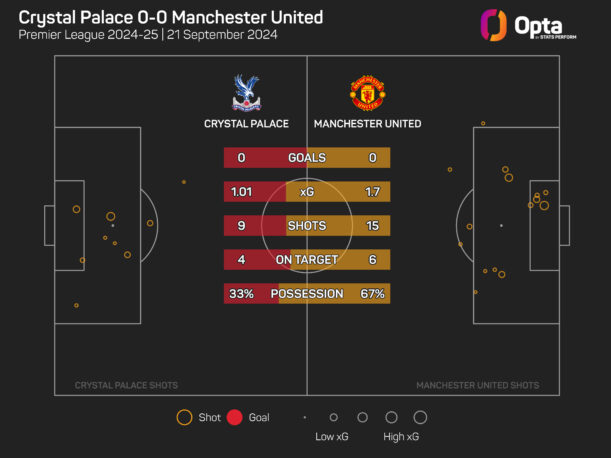This screenshot has width=611, height=458.
Task: Click the ON TARGET stat label
Action: coord(308,260)
